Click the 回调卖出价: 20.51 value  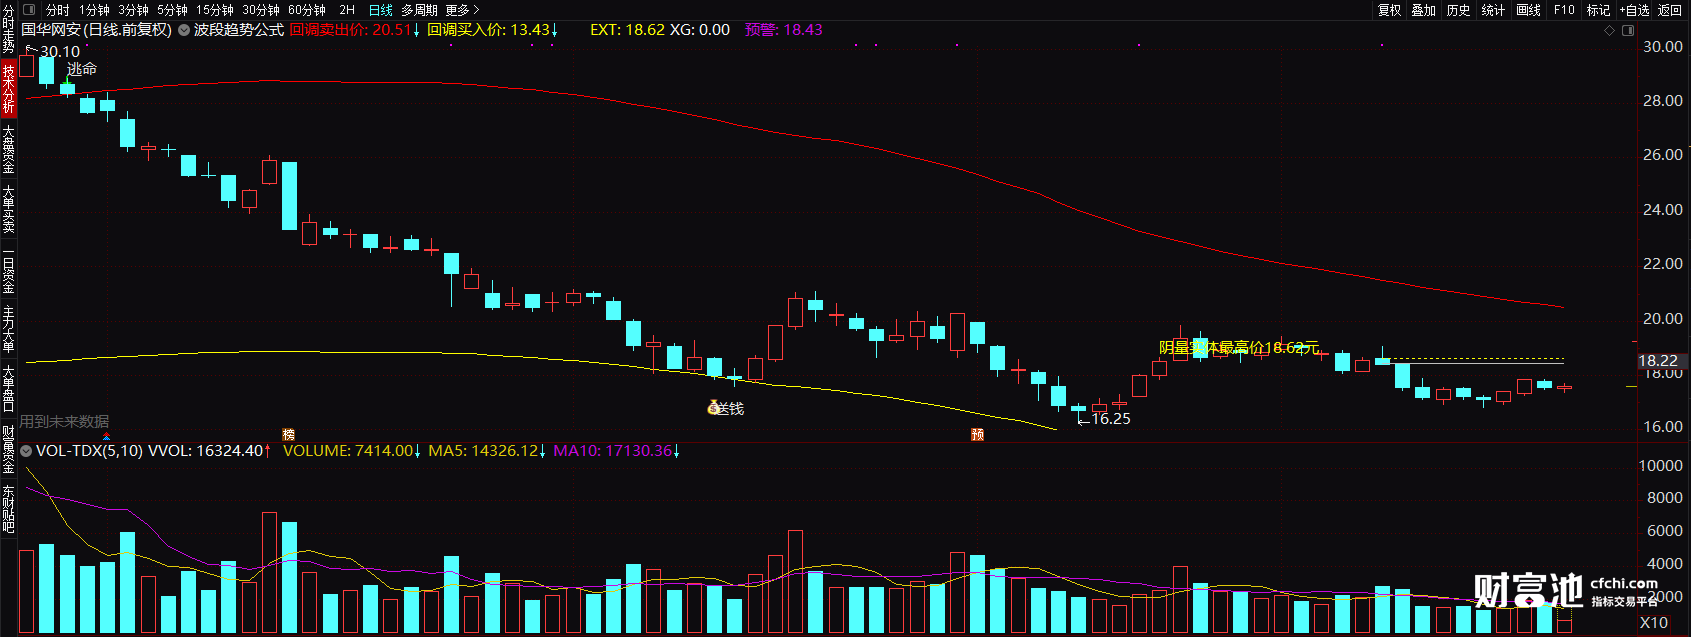[355, 30]
